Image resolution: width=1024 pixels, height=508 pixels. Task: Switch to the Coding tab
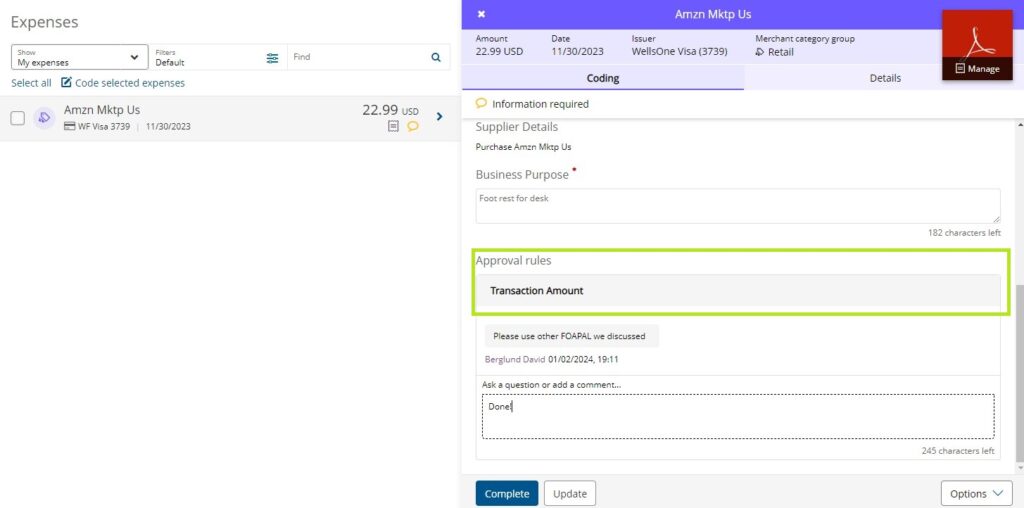click(602, 78)
